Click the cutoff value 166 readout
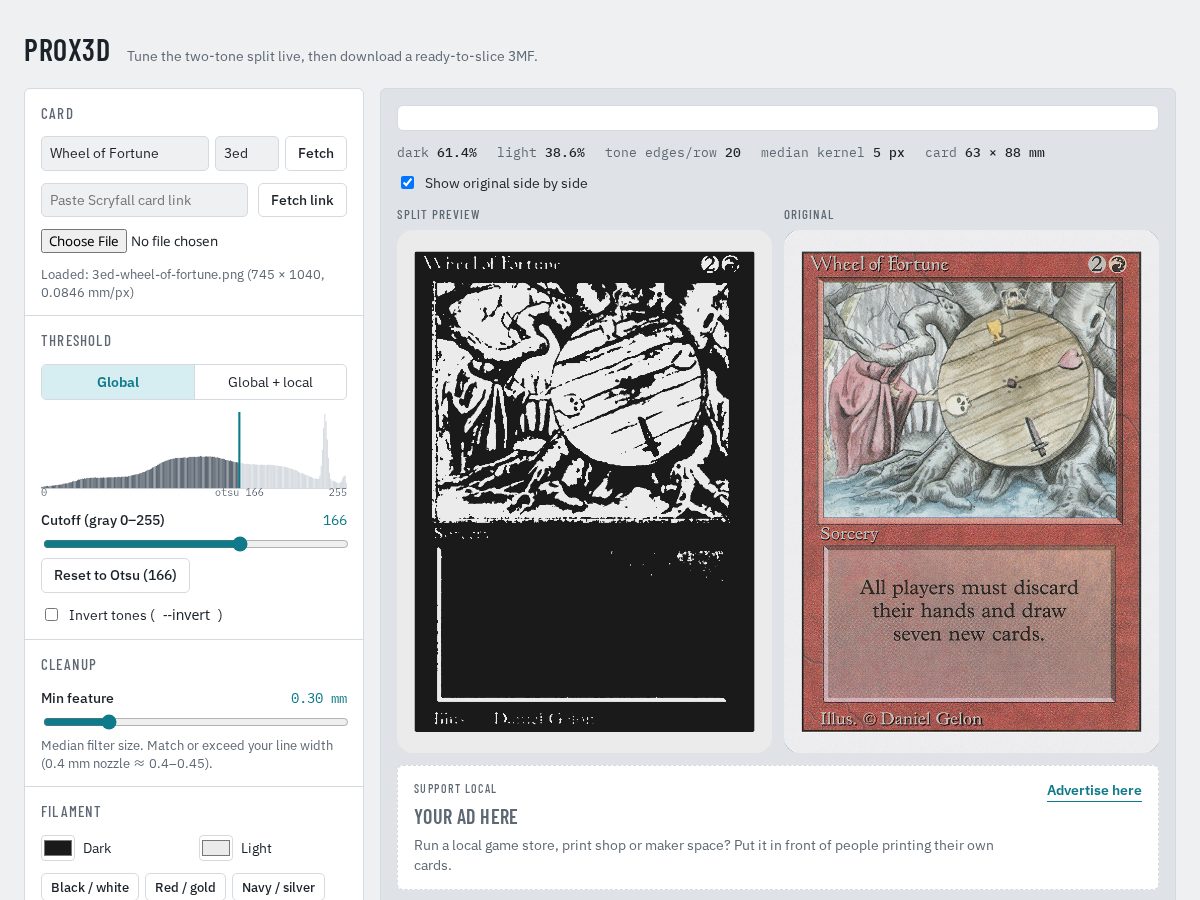 [335, 520]
